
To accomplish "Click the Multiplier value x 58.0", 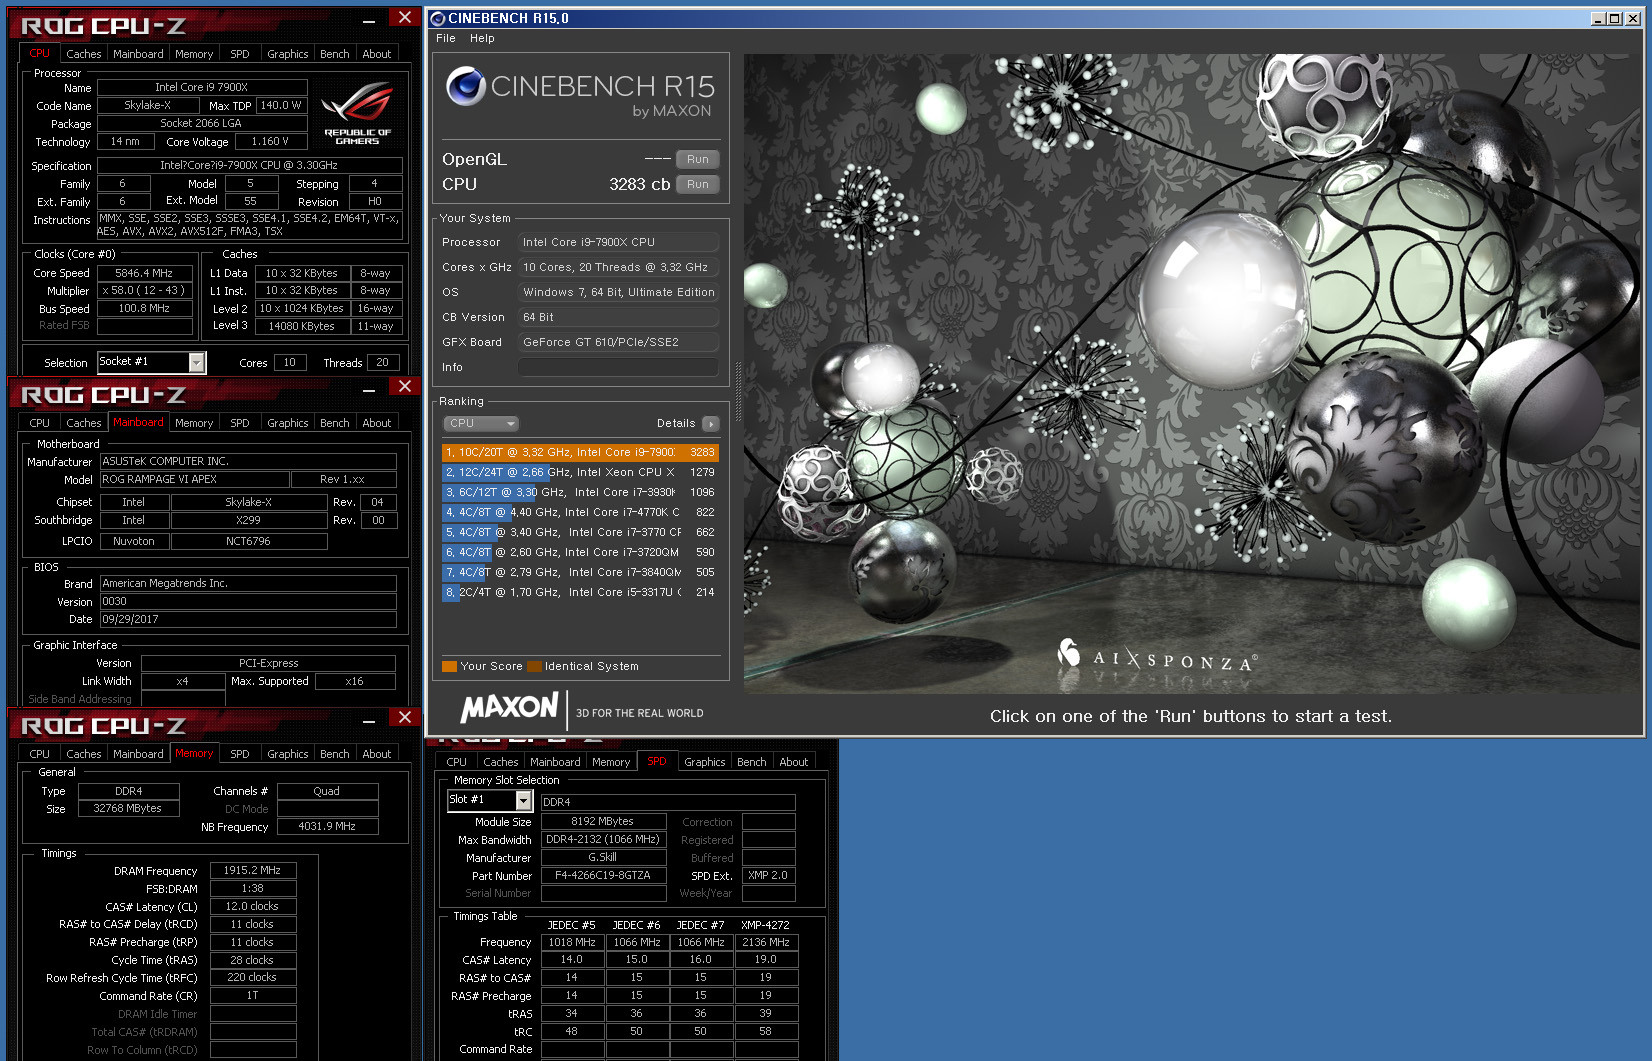I will pos(144,291).
